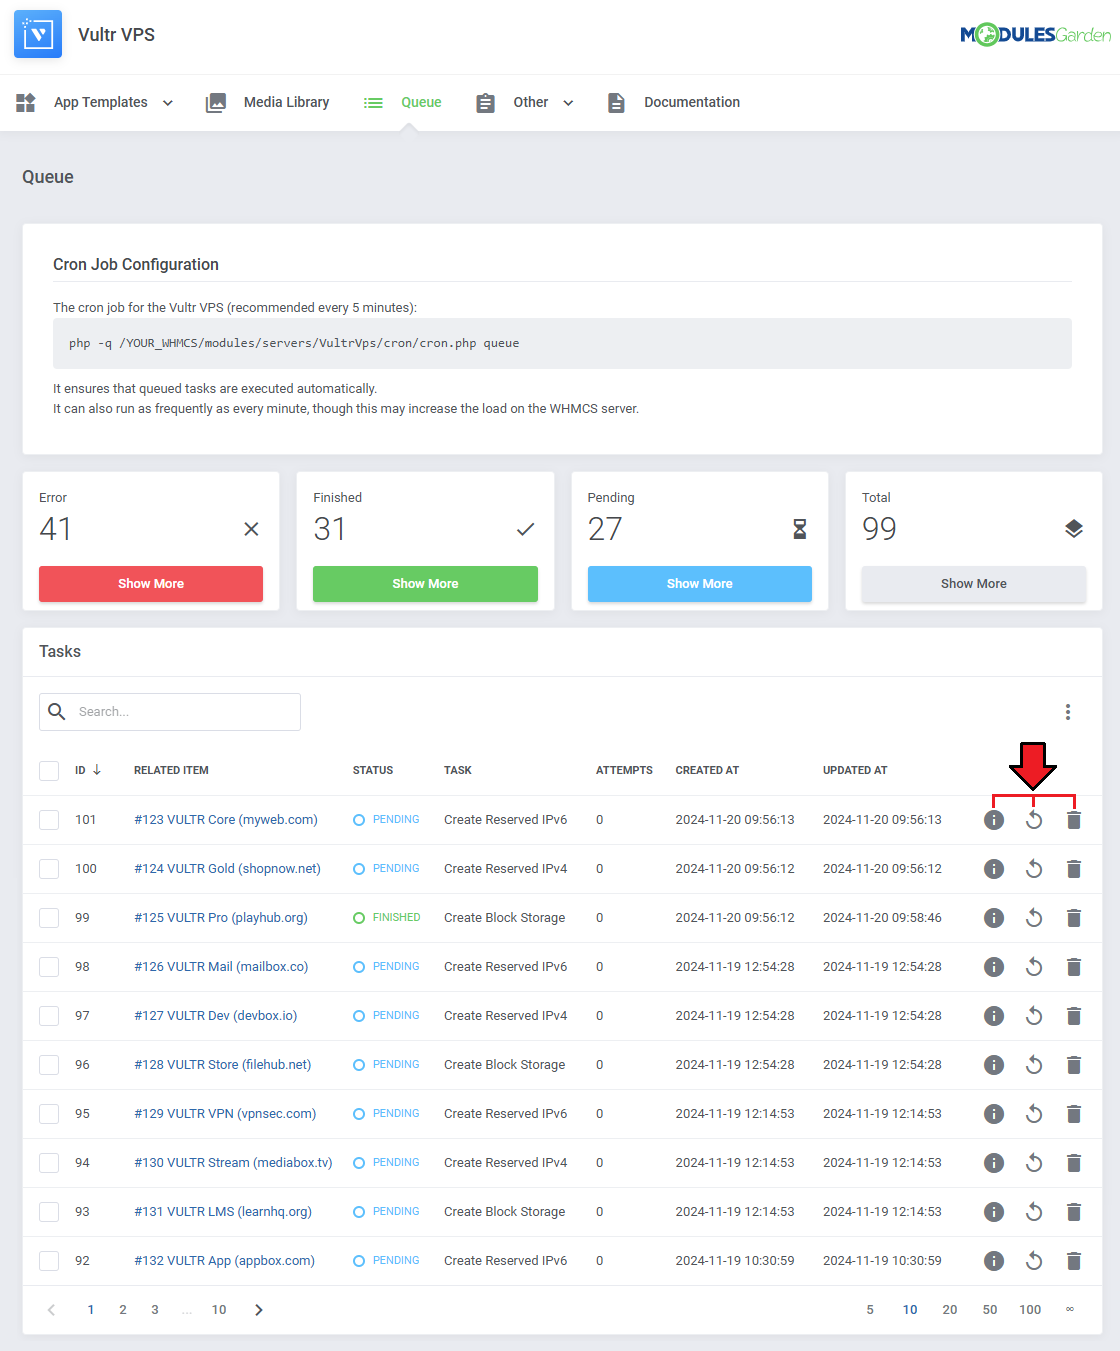
Task: Show more Total tasks
Action: point(974,584)
